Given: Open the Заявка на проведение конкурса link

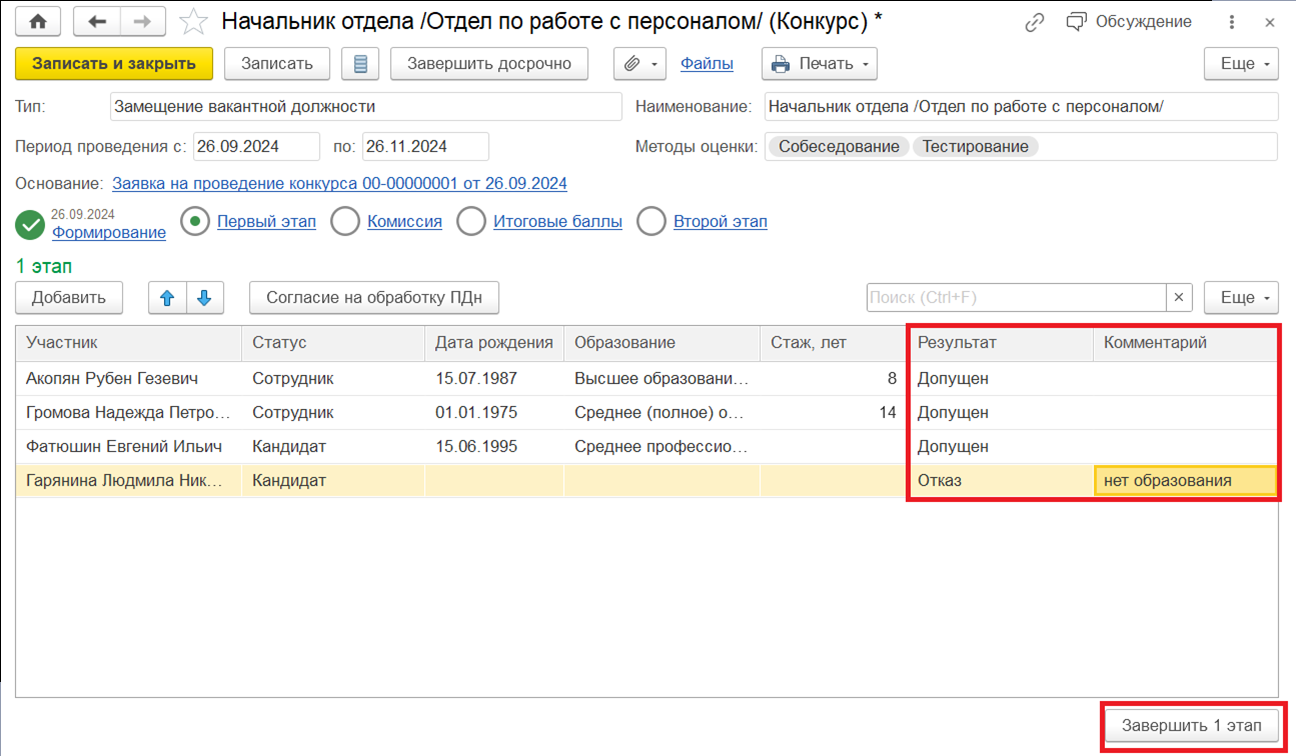Looking at the screenshot, I should click(x=339, y=184).
